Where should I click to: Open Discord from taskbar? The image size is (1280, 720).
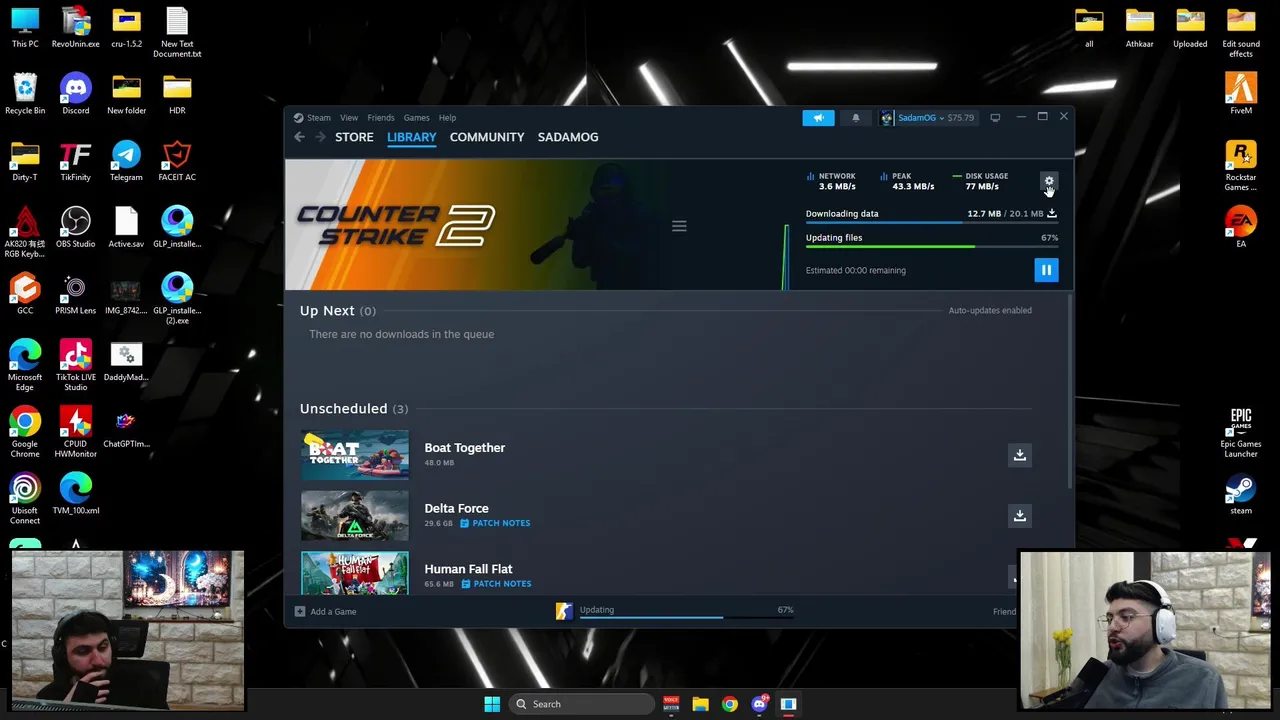[759, 704]
